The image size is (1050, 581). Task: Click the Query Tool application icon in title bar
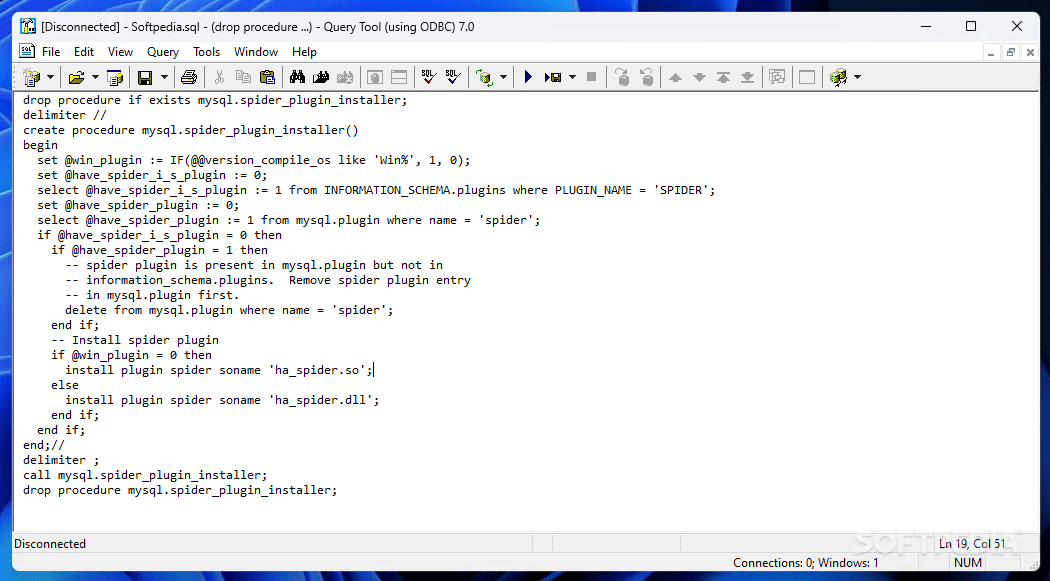point(27,27)
